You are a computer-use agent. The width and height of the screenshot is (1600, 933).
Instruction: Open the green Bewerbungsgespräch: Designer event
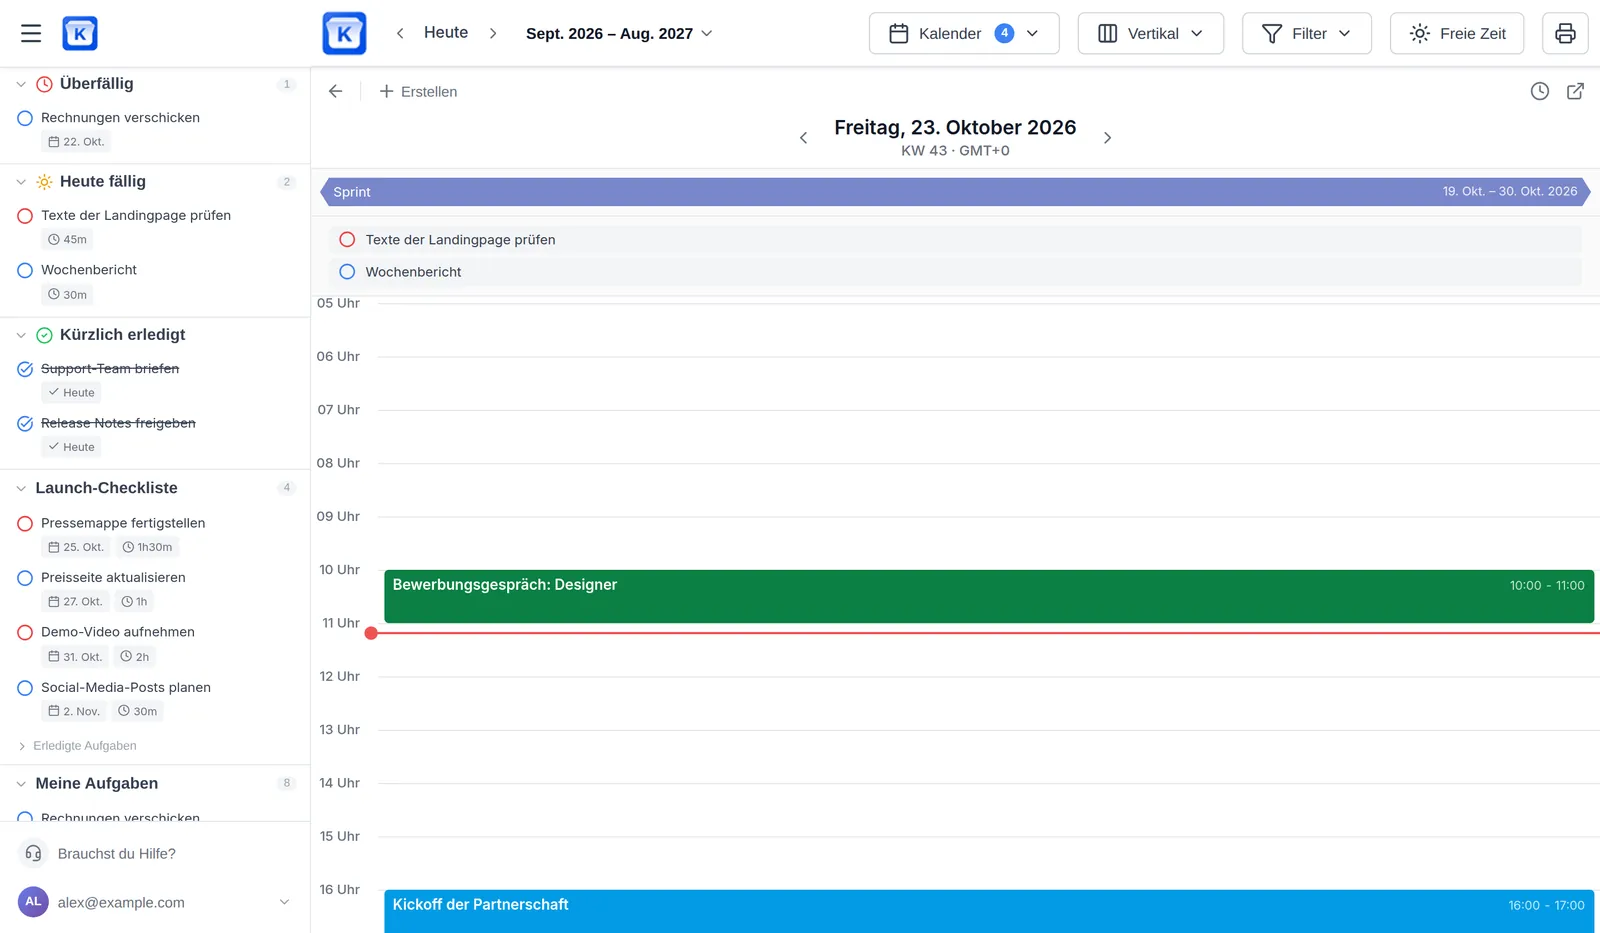[x=989, y=596]
